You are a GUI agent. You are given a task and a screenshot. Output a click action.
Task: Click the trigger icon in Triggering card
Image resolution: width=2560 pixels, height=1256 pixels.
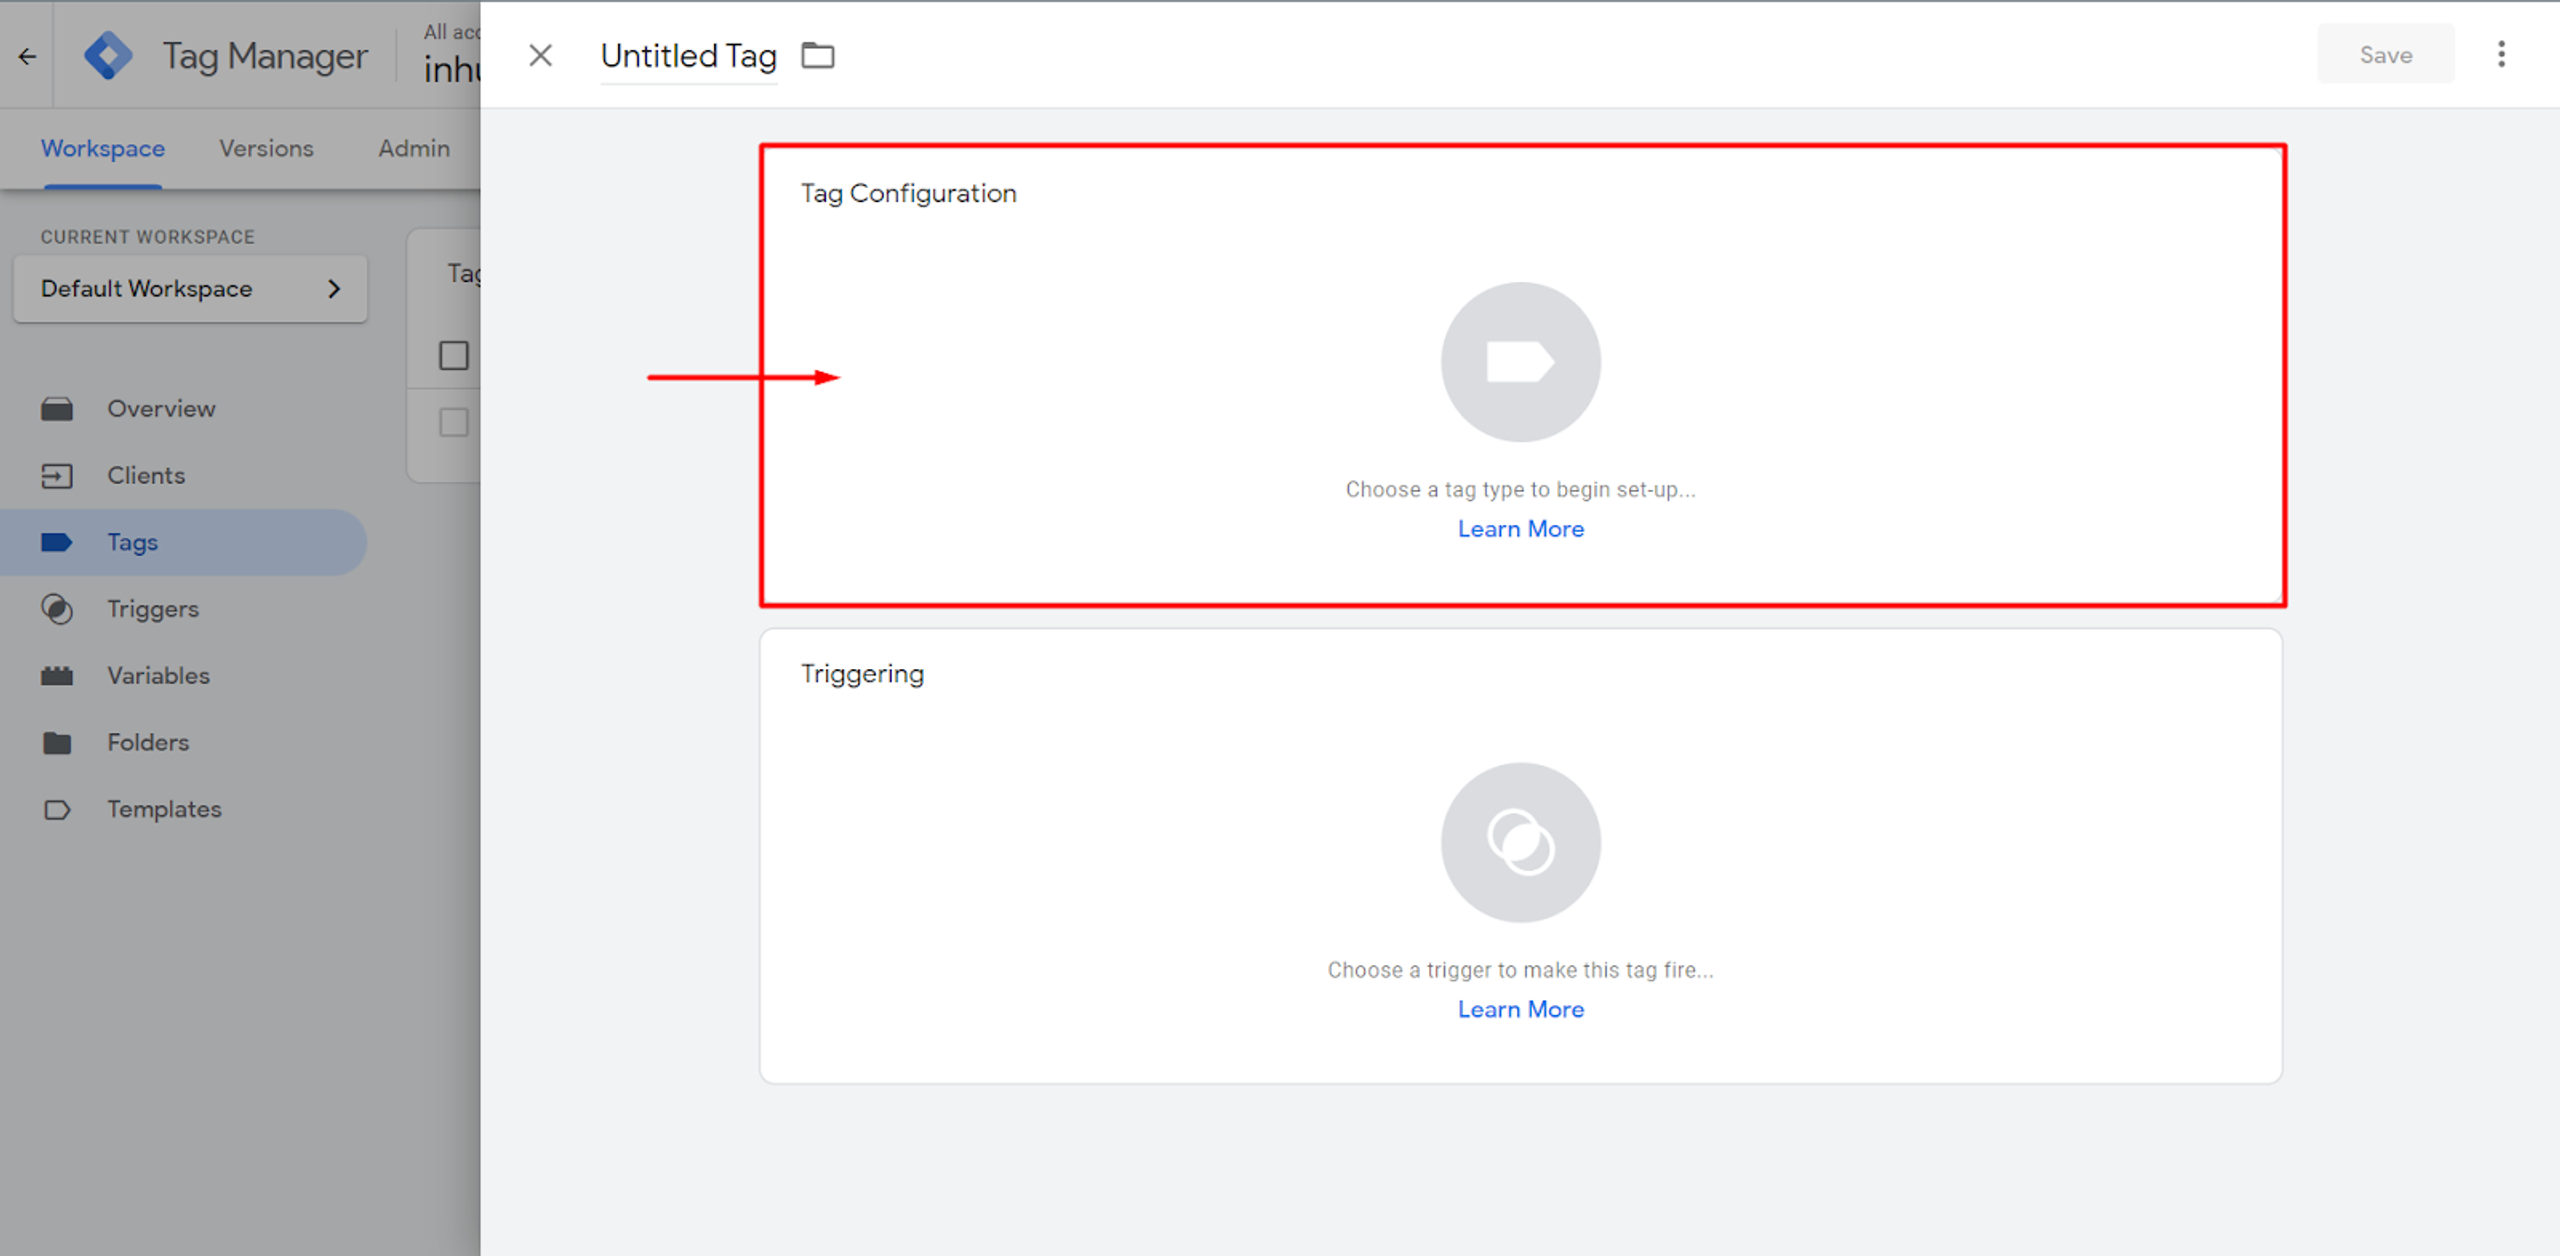click(x=1520, y=842)
